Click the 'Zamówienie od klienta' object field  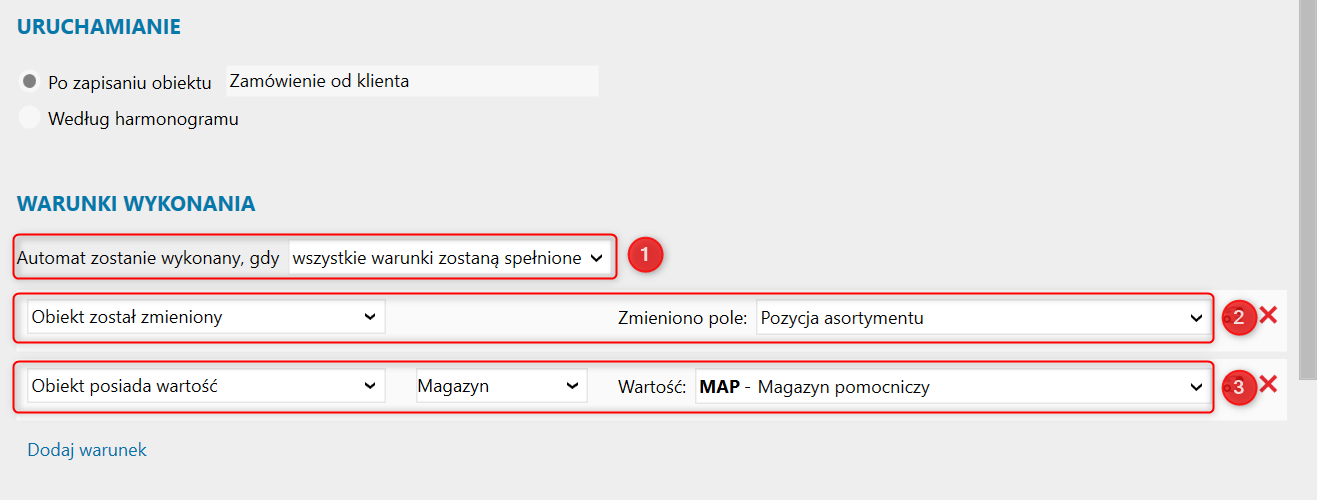pos(412,81)
